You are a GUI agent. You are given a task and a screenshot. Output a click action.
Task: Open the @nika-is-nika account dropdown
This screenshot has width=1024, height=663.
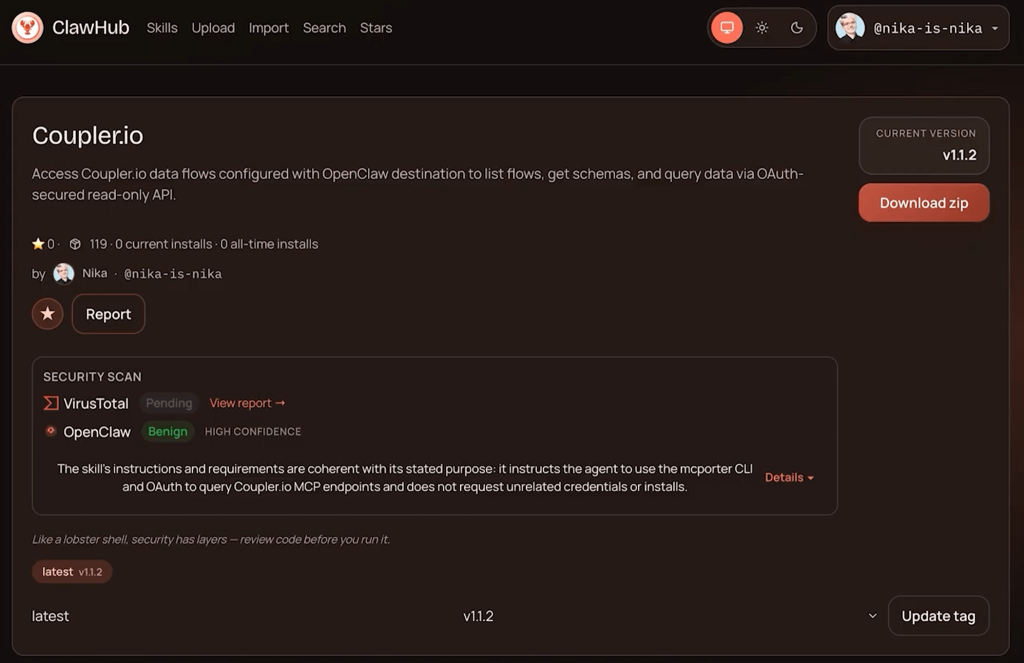click(920, 28)
